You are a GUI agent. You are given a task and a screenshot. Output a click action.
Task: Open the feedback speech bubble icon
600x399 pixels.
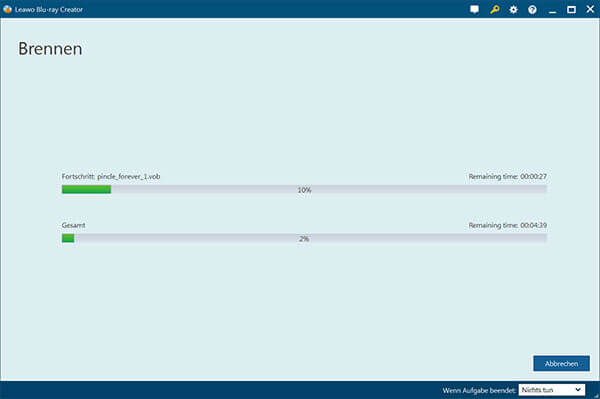coord(474,10)
